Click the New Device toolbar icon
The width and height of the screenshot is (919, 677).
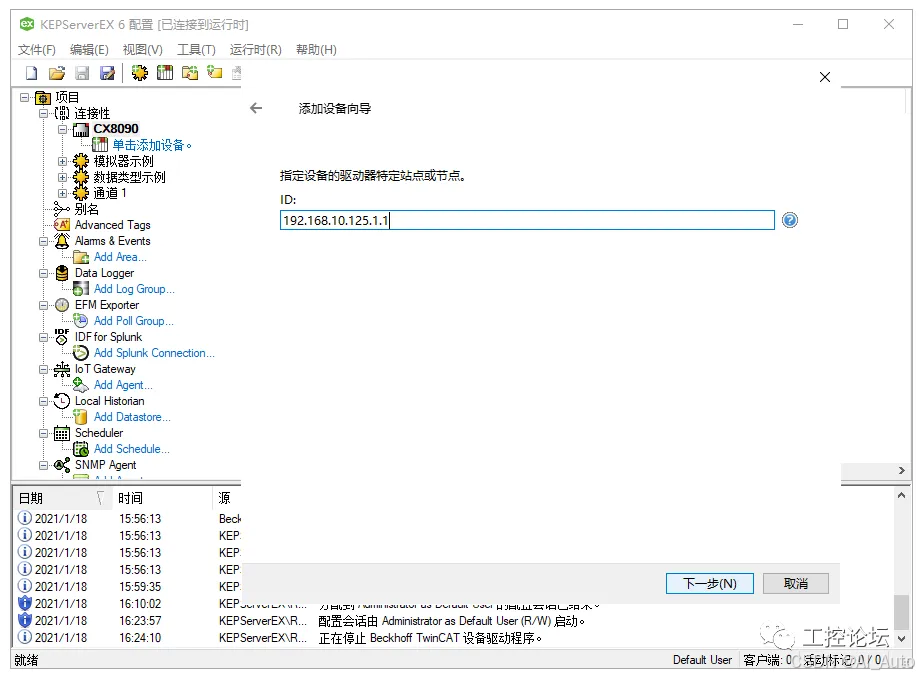point(165,73)
